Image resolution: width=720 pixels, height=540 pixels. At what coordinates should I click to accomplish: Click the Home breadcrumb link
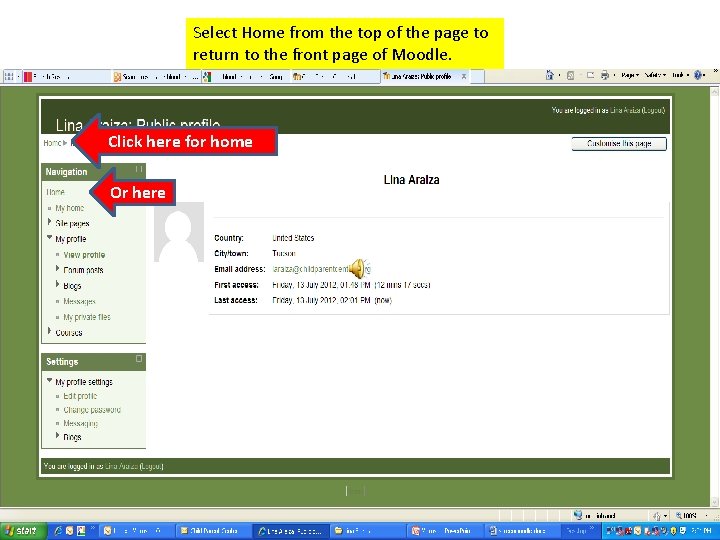[52, 143]
